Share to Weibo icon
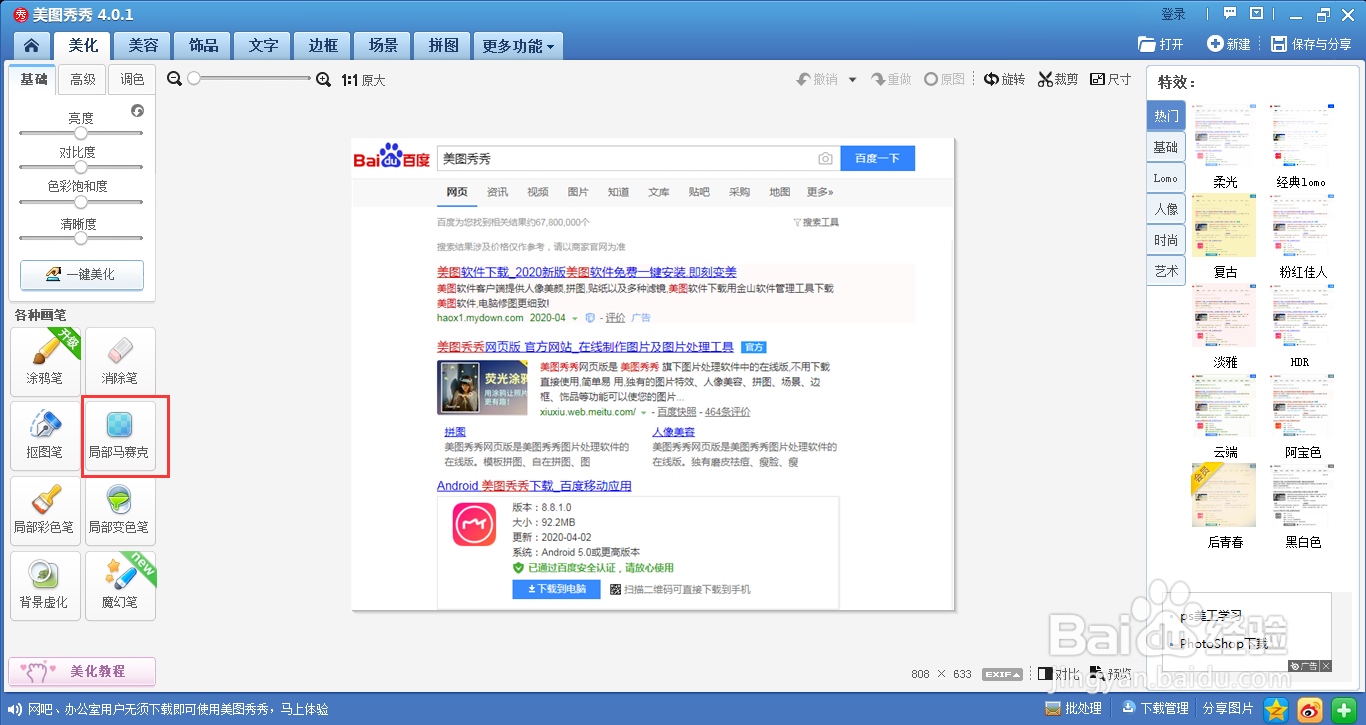 point(1310,709)
